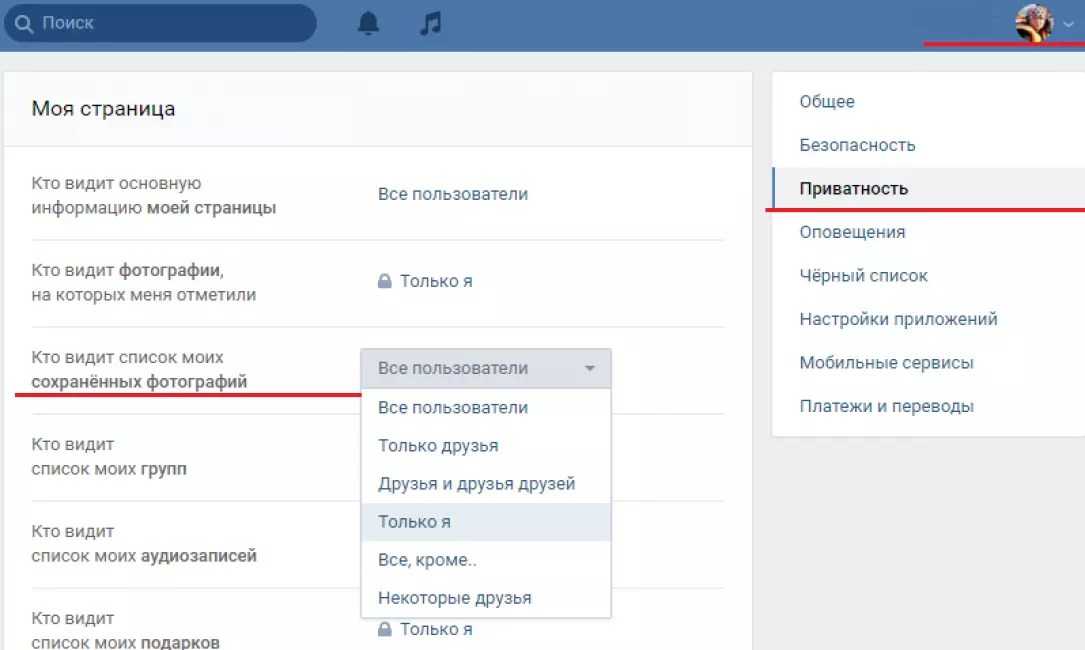Click the magnifier icon in search
Screen dimensions: 1085x650
(24, 22)
